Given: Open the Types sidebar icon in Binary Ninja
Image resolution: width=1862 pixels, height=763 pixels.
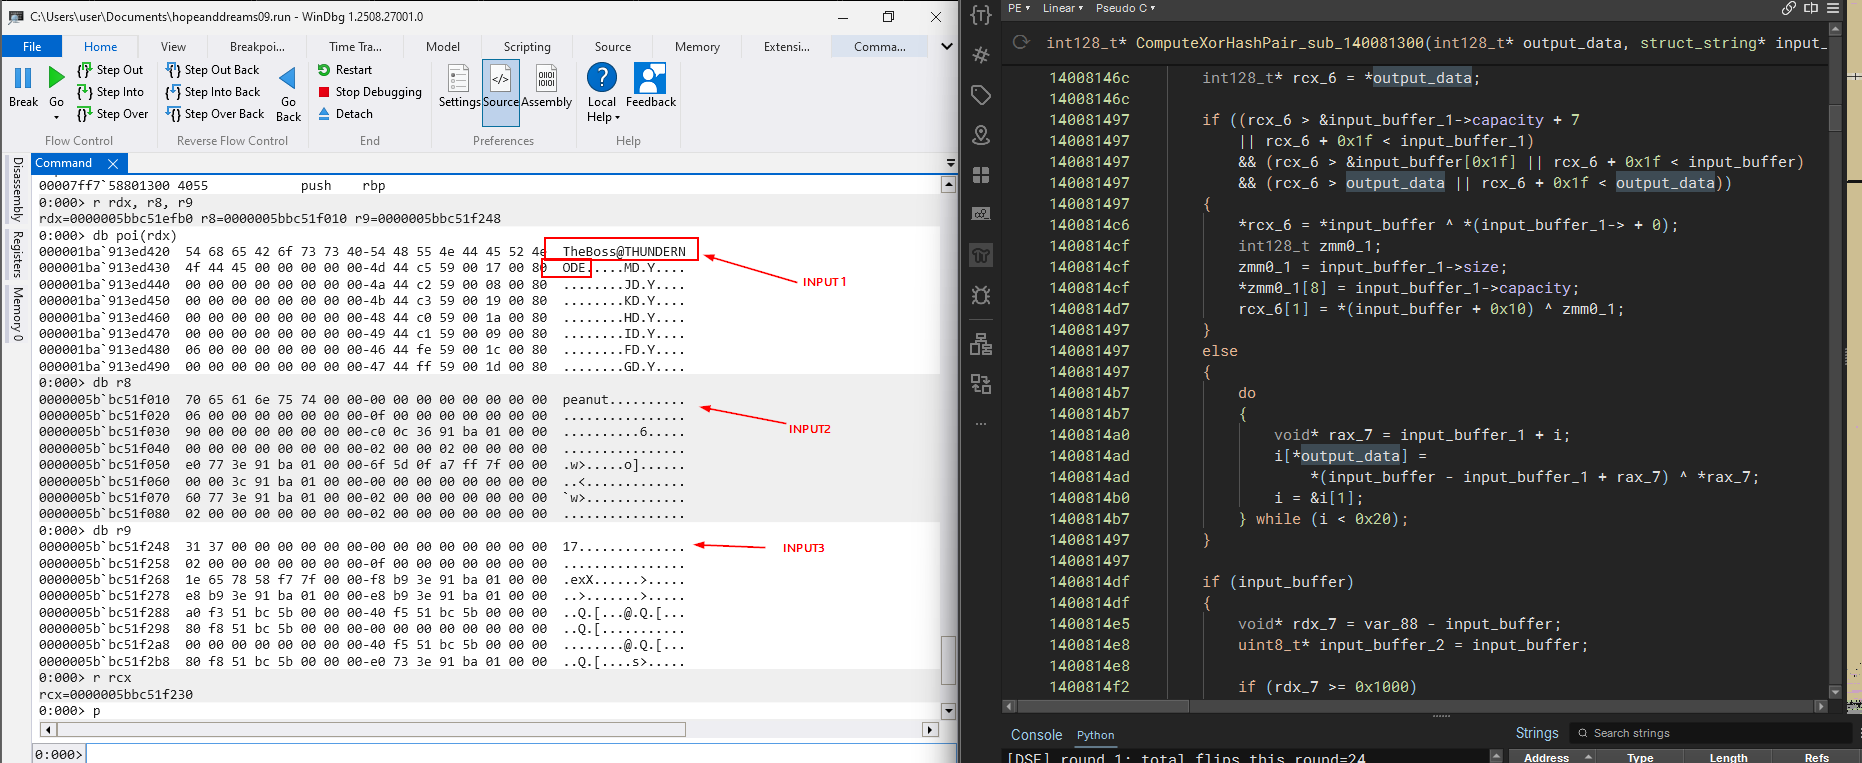Looking at the screenshot, I should tap(981, 15).
